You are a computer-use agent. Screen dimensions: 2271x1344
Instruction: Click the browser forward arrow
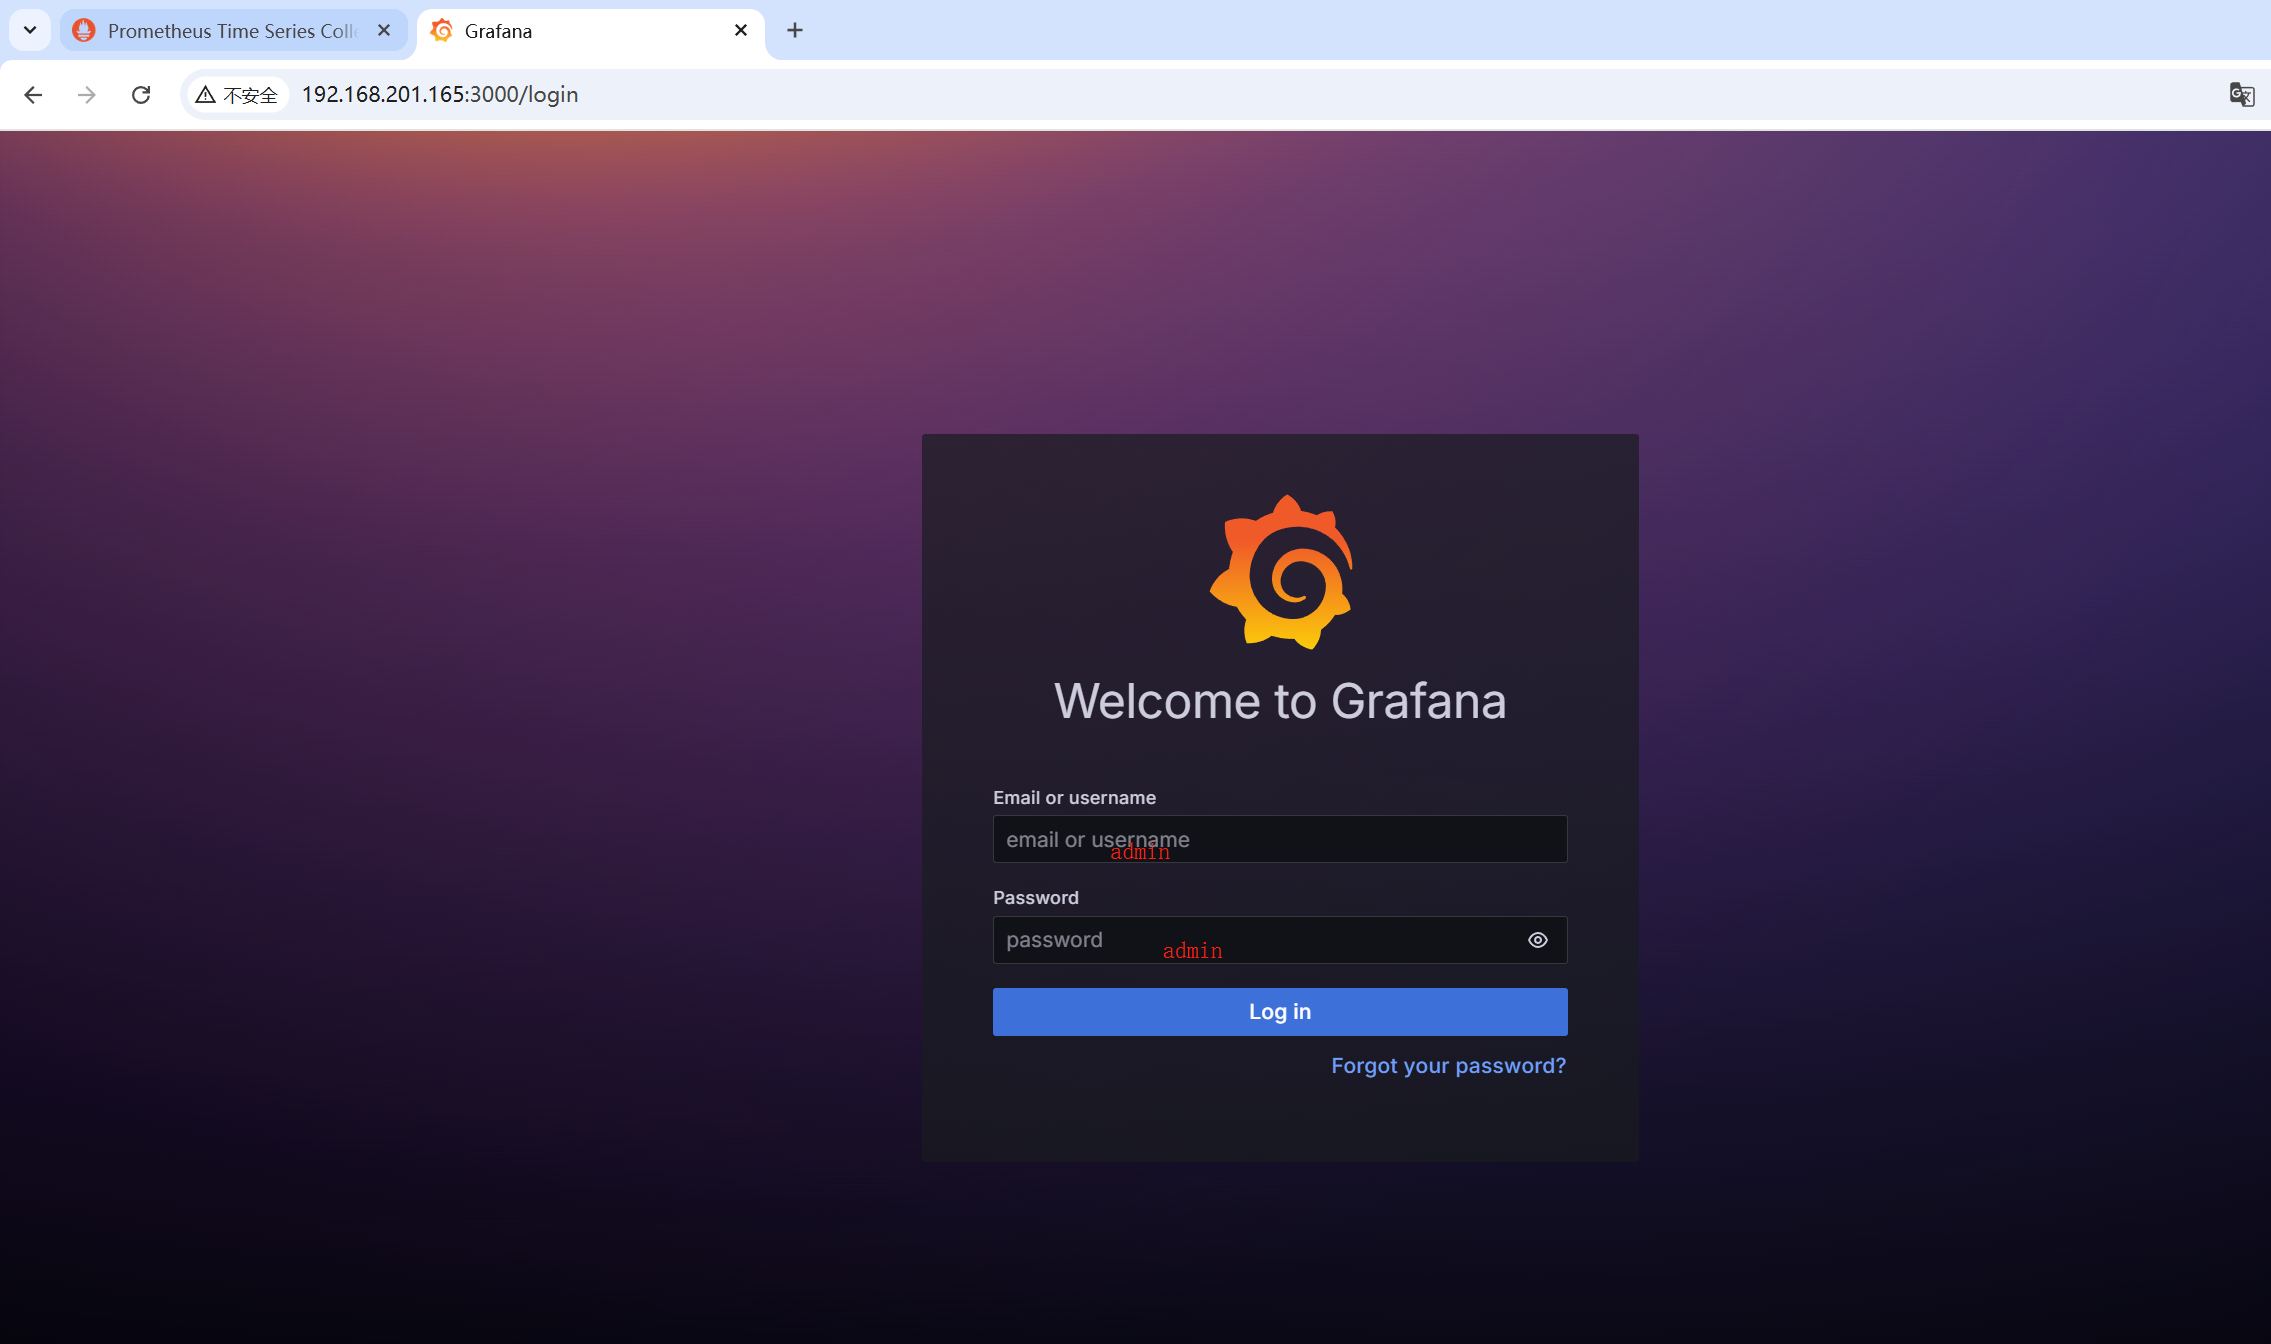point(87,95)
